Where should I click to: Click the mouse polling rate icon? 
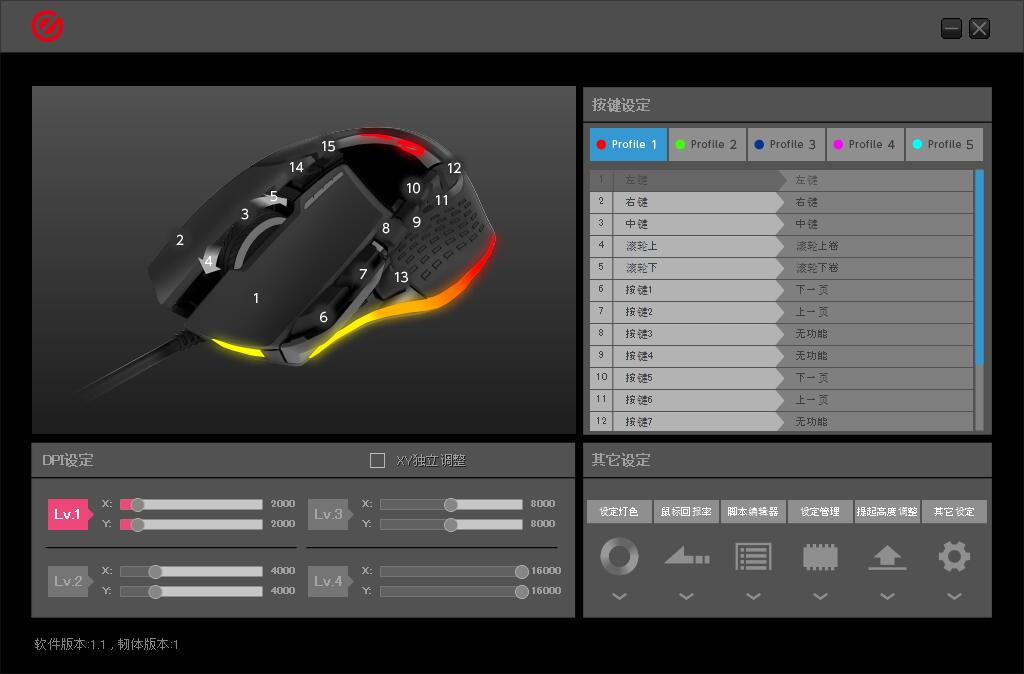pyautogui.click(x=686, y=556)
